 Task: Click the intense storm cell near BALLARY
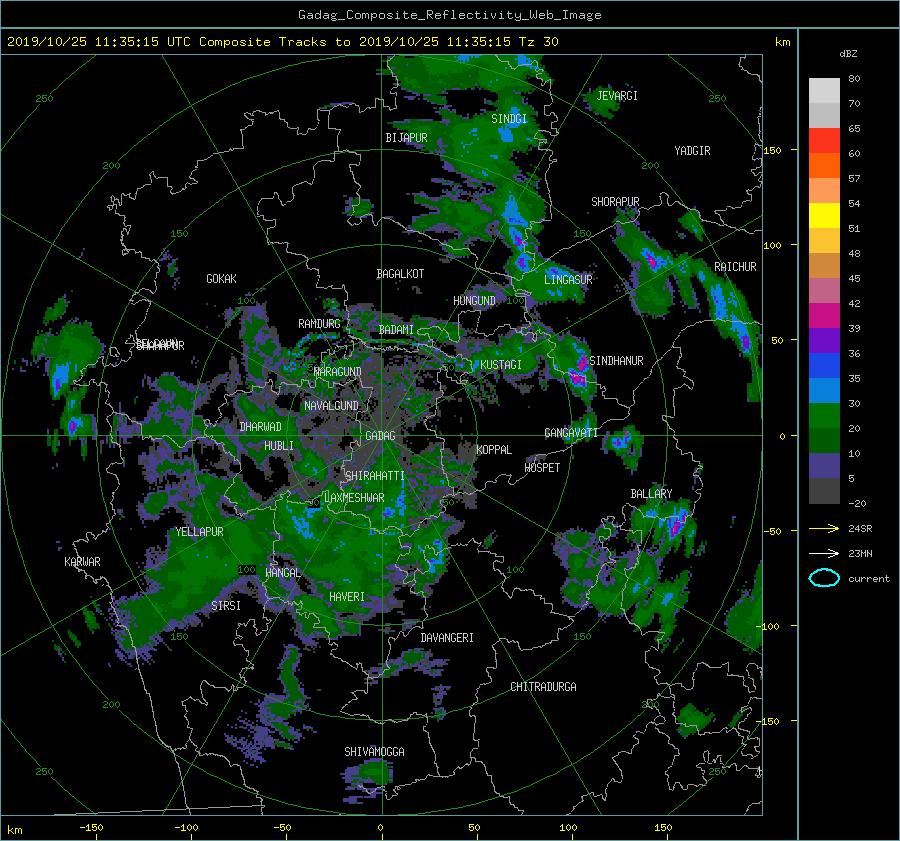click(x=676, y=524)
